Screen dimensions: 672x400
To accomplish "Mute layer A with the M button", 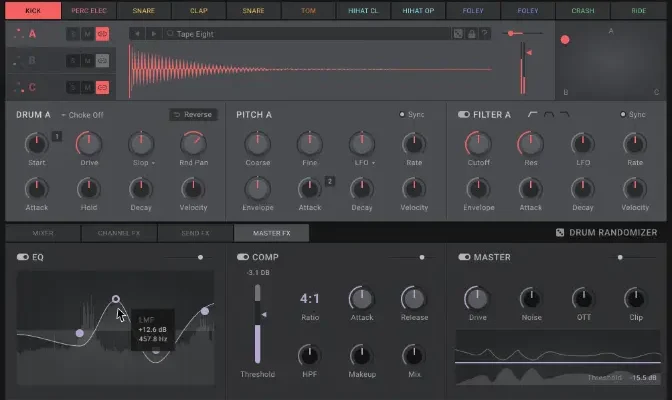I will (87, 33).
